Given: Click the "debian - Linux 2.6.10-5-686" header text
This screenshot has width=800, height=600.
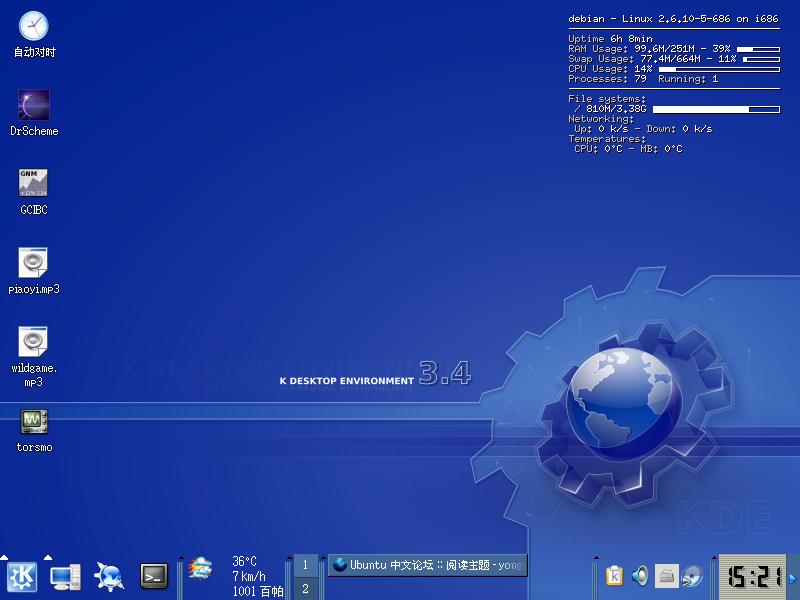Looking at the screenshot, I should coord(649,19).
